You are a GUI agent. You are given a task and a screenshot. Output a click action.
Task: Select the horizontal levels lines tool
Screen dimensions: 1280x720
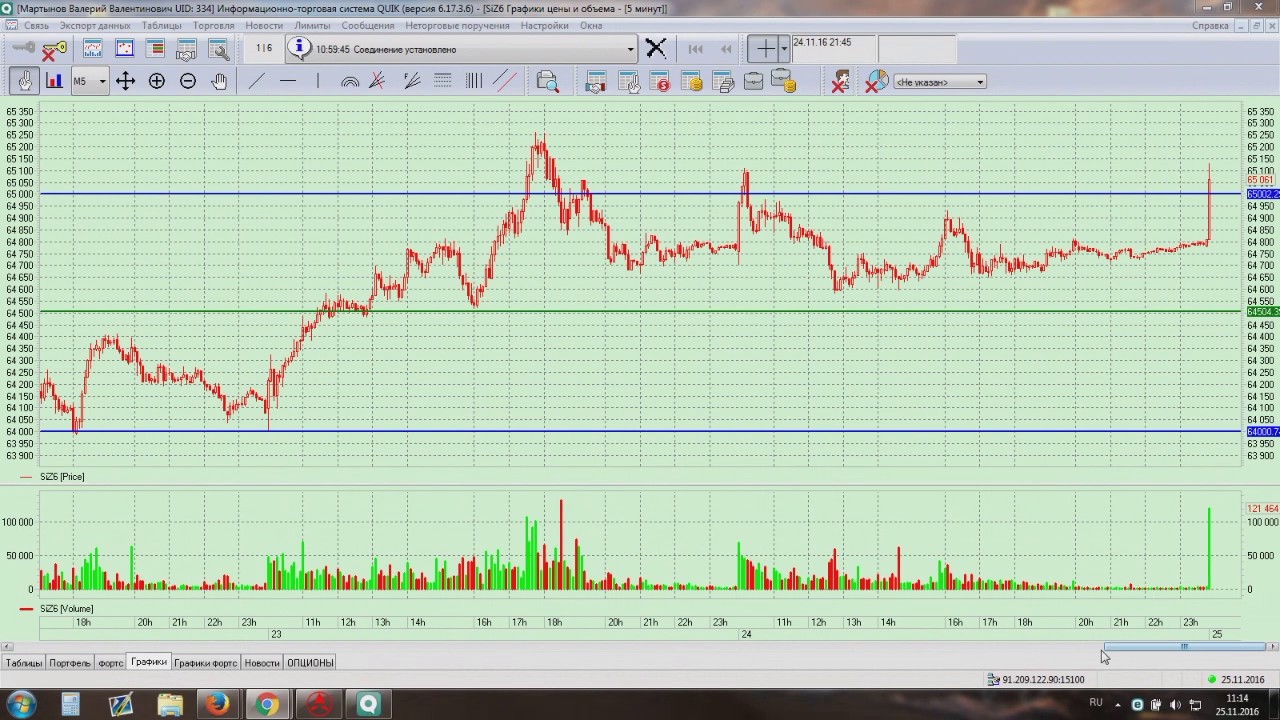point(443,81)
